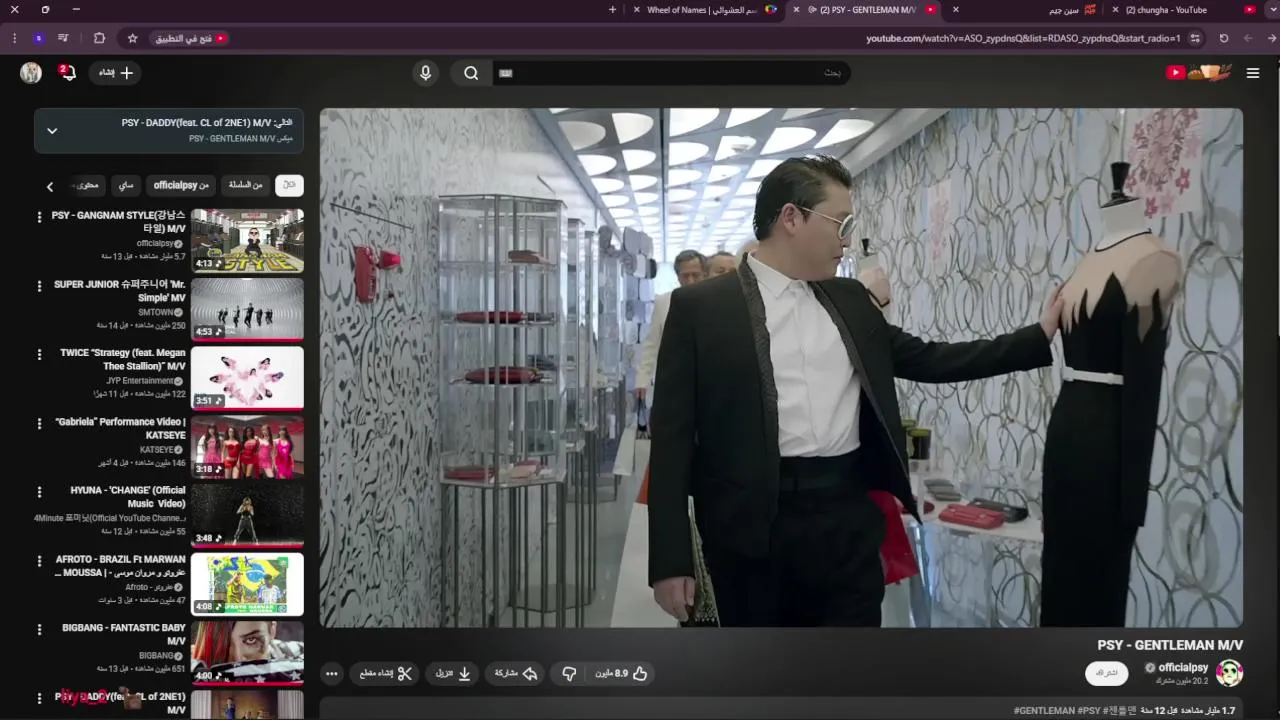Open the AFROTO BRAZIL video title
1280x720 pixels.
pos(120,566)
